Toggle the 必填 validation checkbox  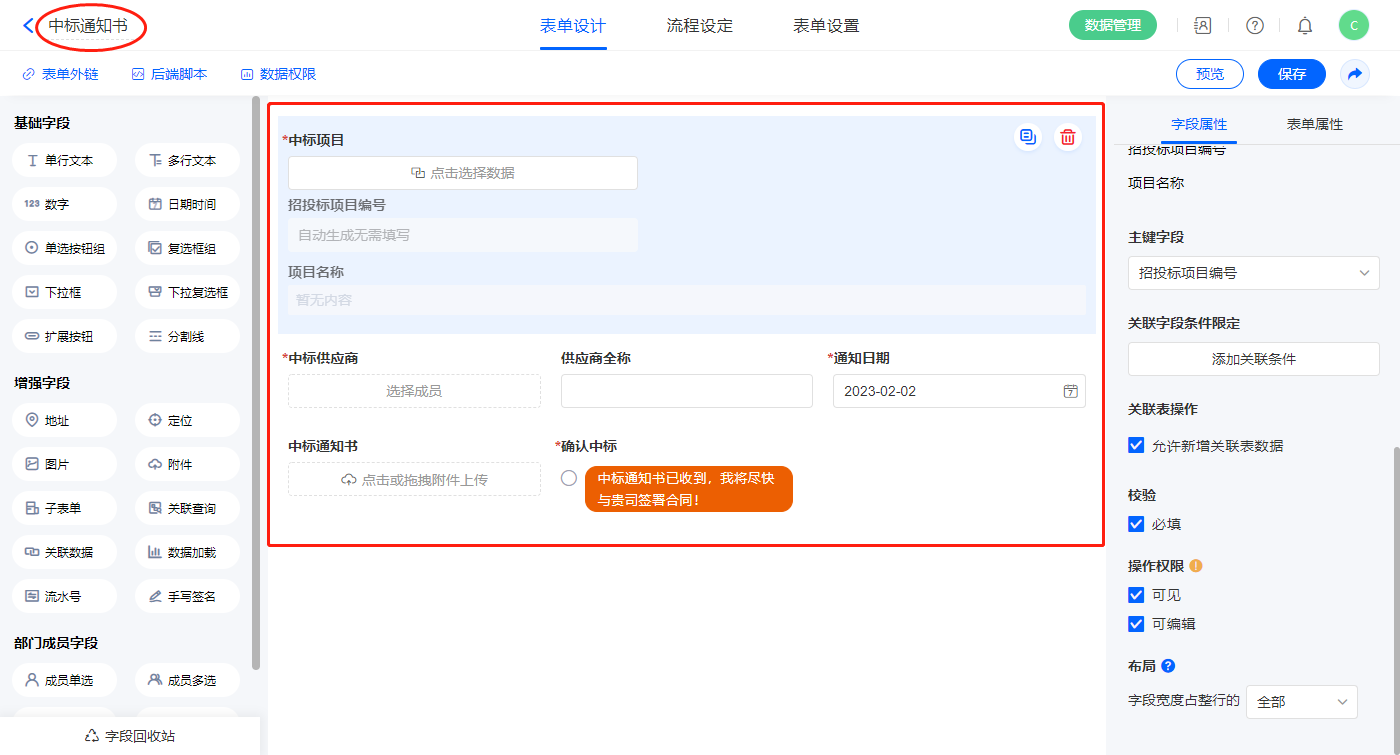click(1136, 524)
